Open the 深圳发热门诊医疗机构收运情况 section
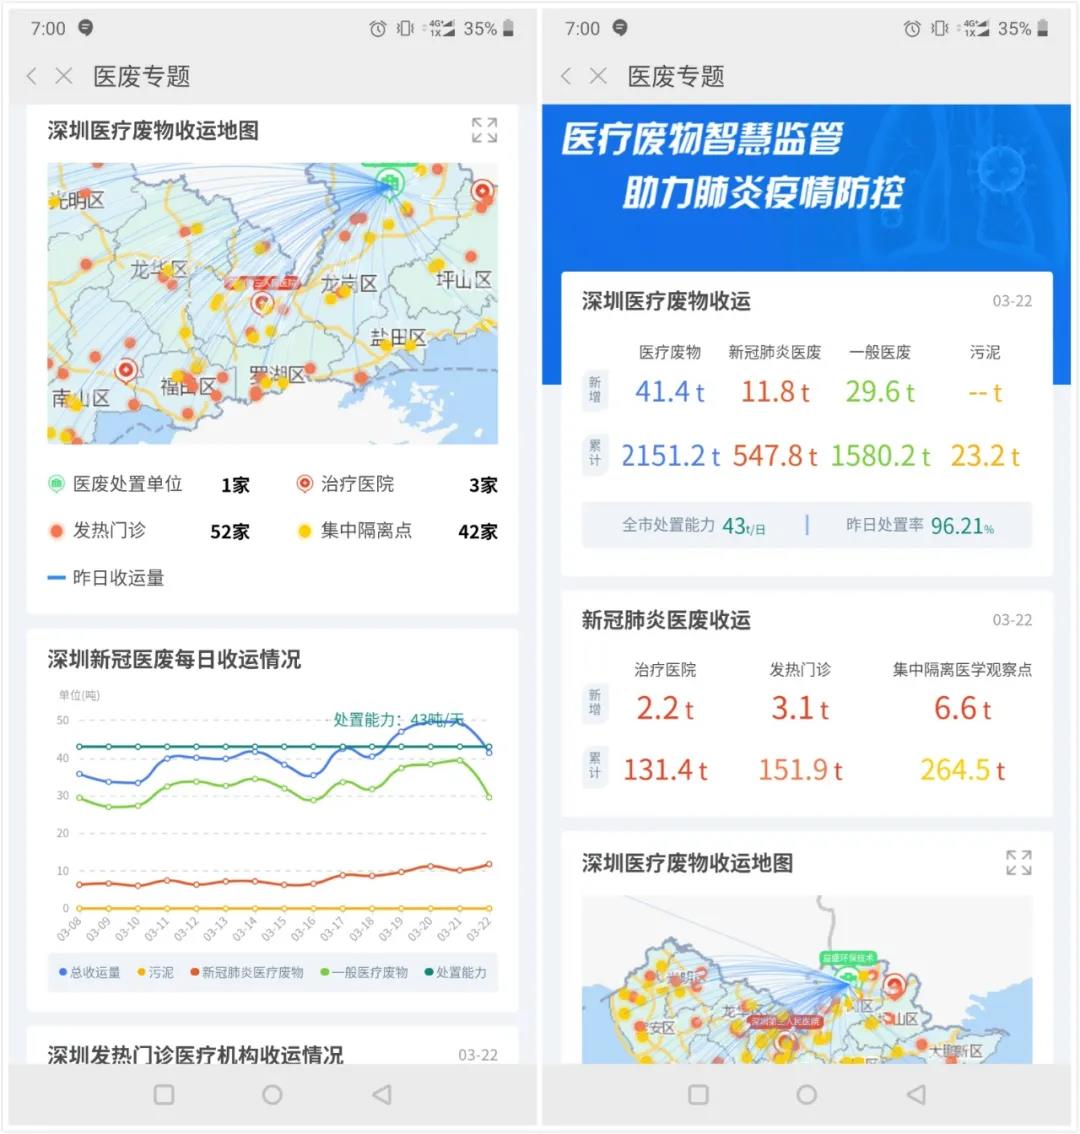The height and width of the screenshot is (1134, 1080). [196, 1054]
